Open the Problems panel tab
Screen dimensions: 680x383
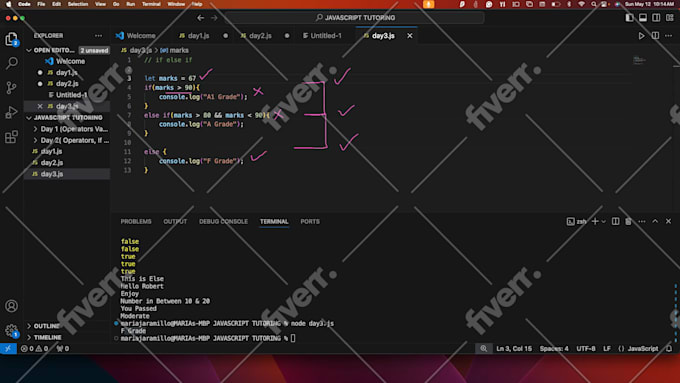point(136,221)
